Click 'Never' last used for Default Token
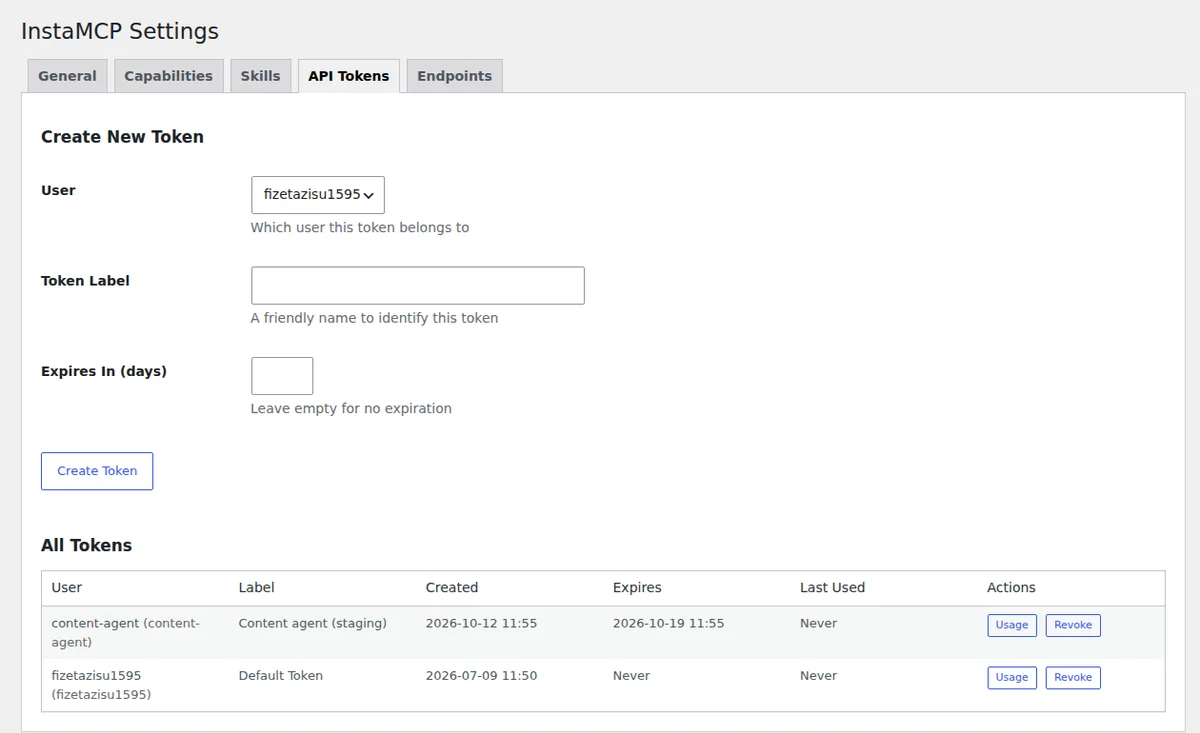The image size is (1200, 733). click(818, 676)
